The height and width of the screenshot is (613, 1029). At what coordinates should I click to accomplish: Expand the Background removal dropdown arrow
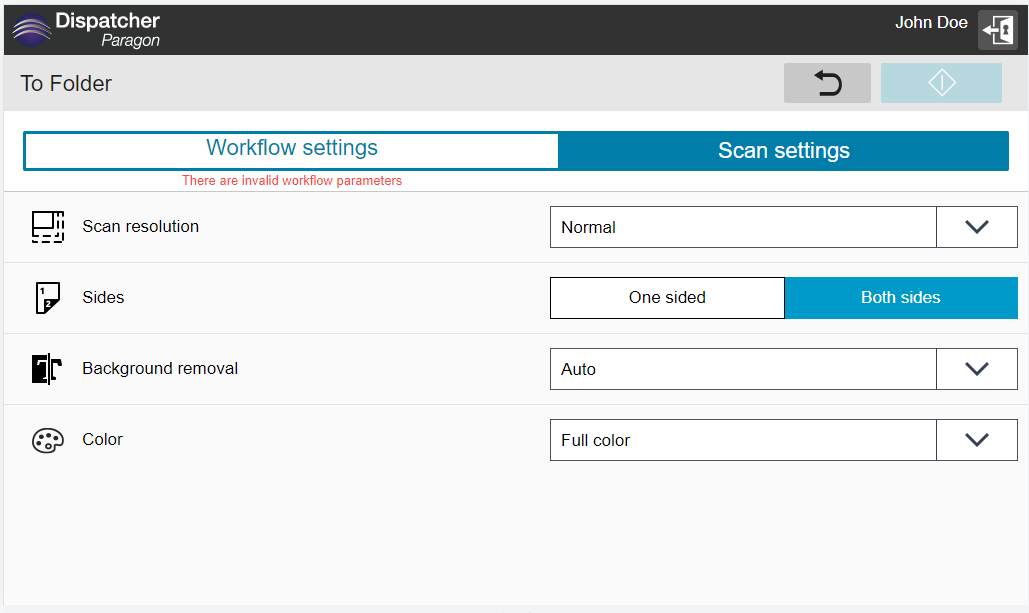(x=976, y=369)
